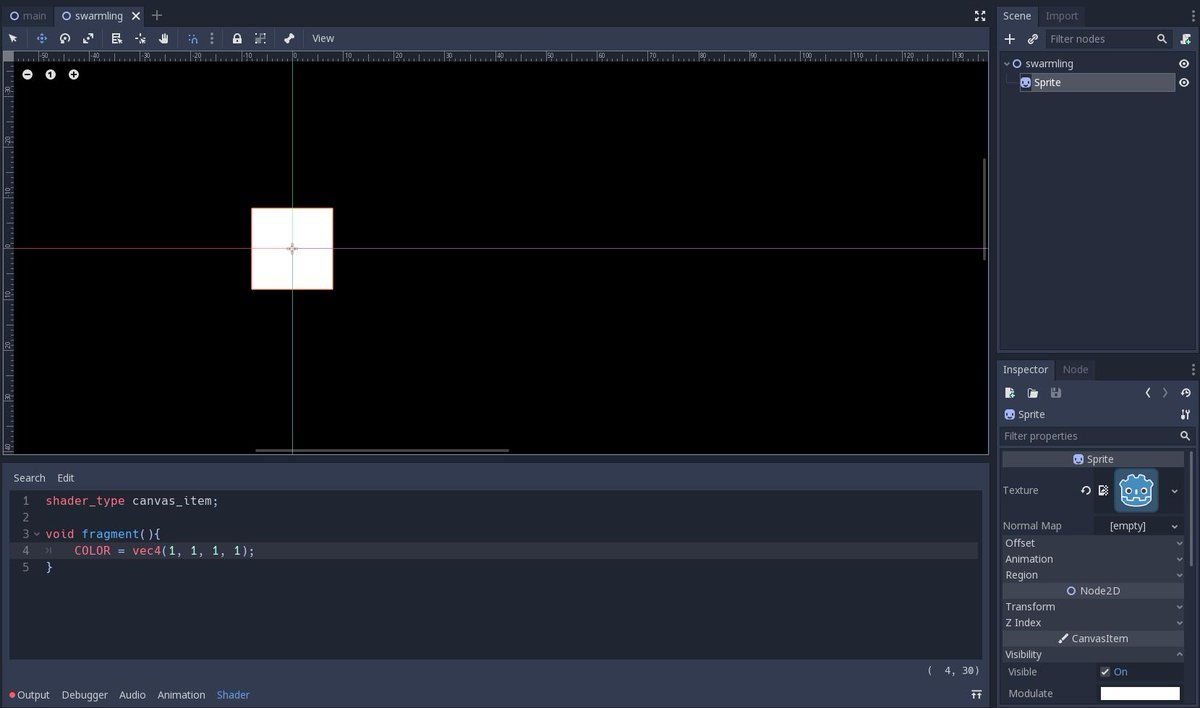Load an existing resource folder icon
1200x708 pixels.
1033,393
